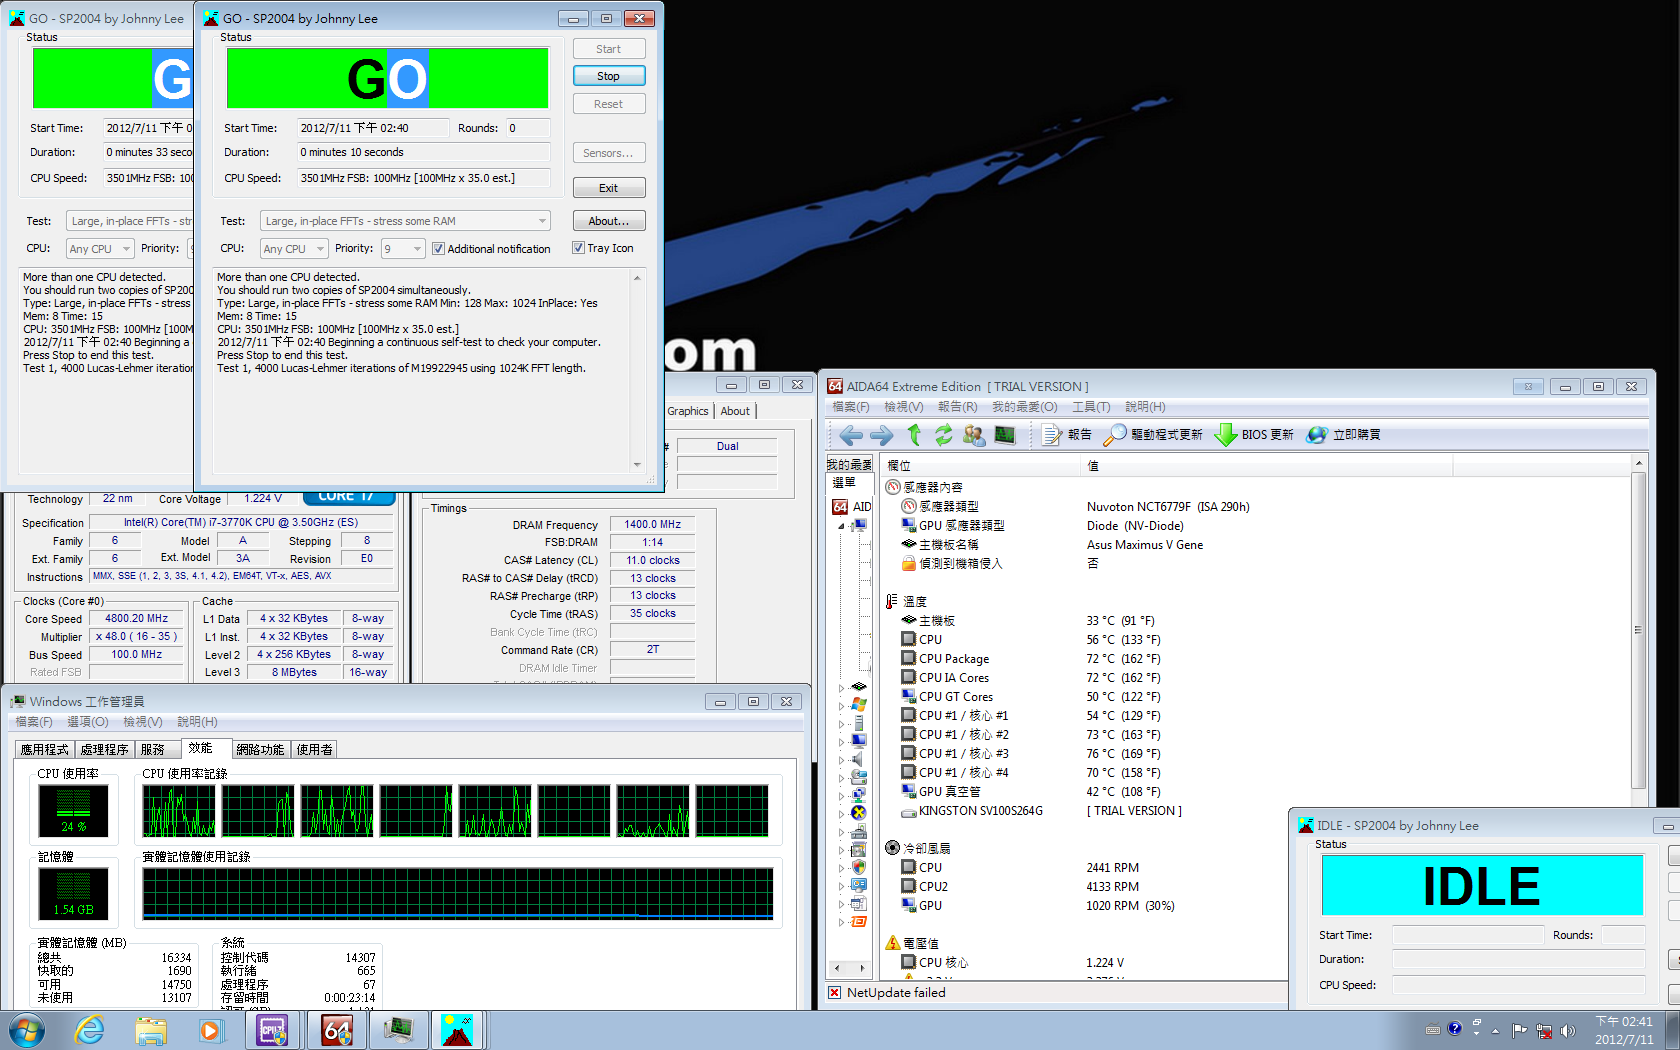The image size is (1680, 1050).
Task: Expand the motherboard node in AIDA64 tree
Action: pyautogui.click(x=841, y=687)
